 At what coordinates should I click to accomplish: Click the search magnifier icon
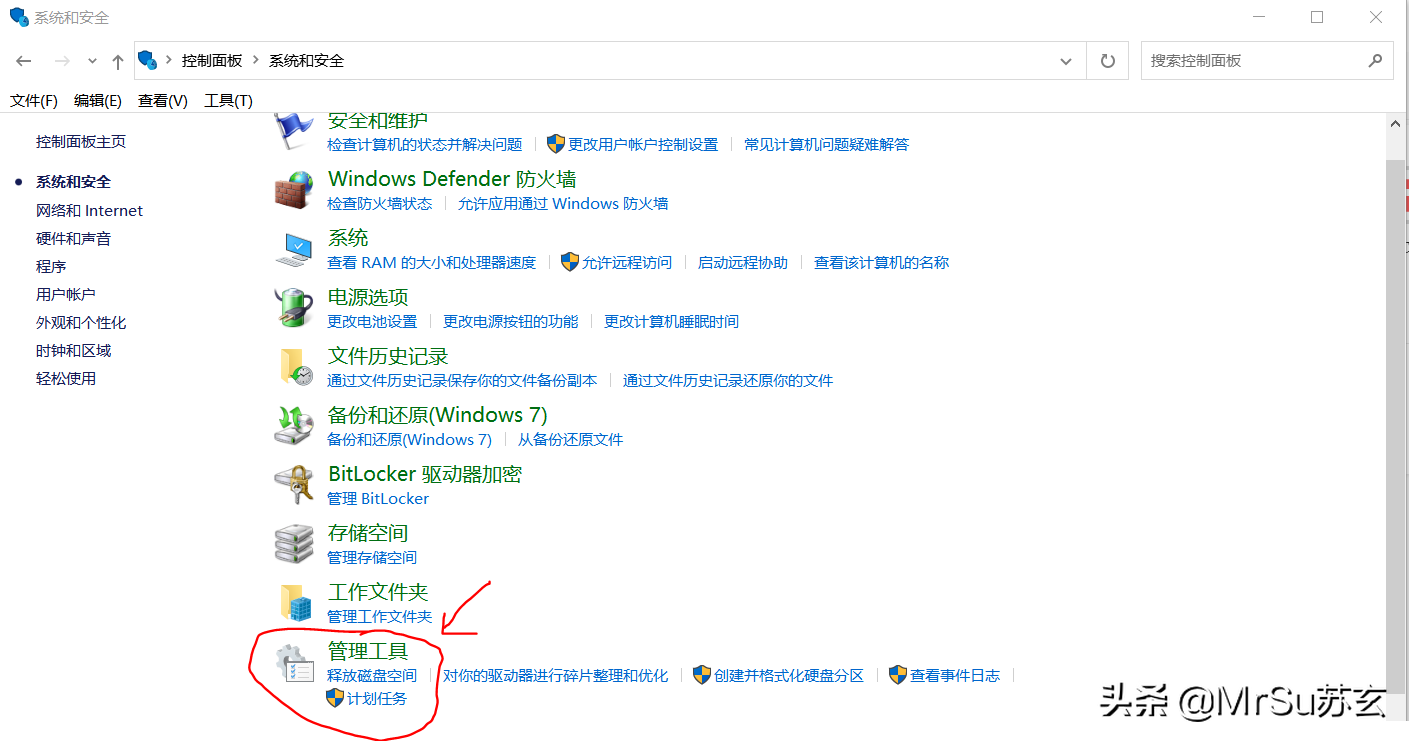[x=1375, y=61]
